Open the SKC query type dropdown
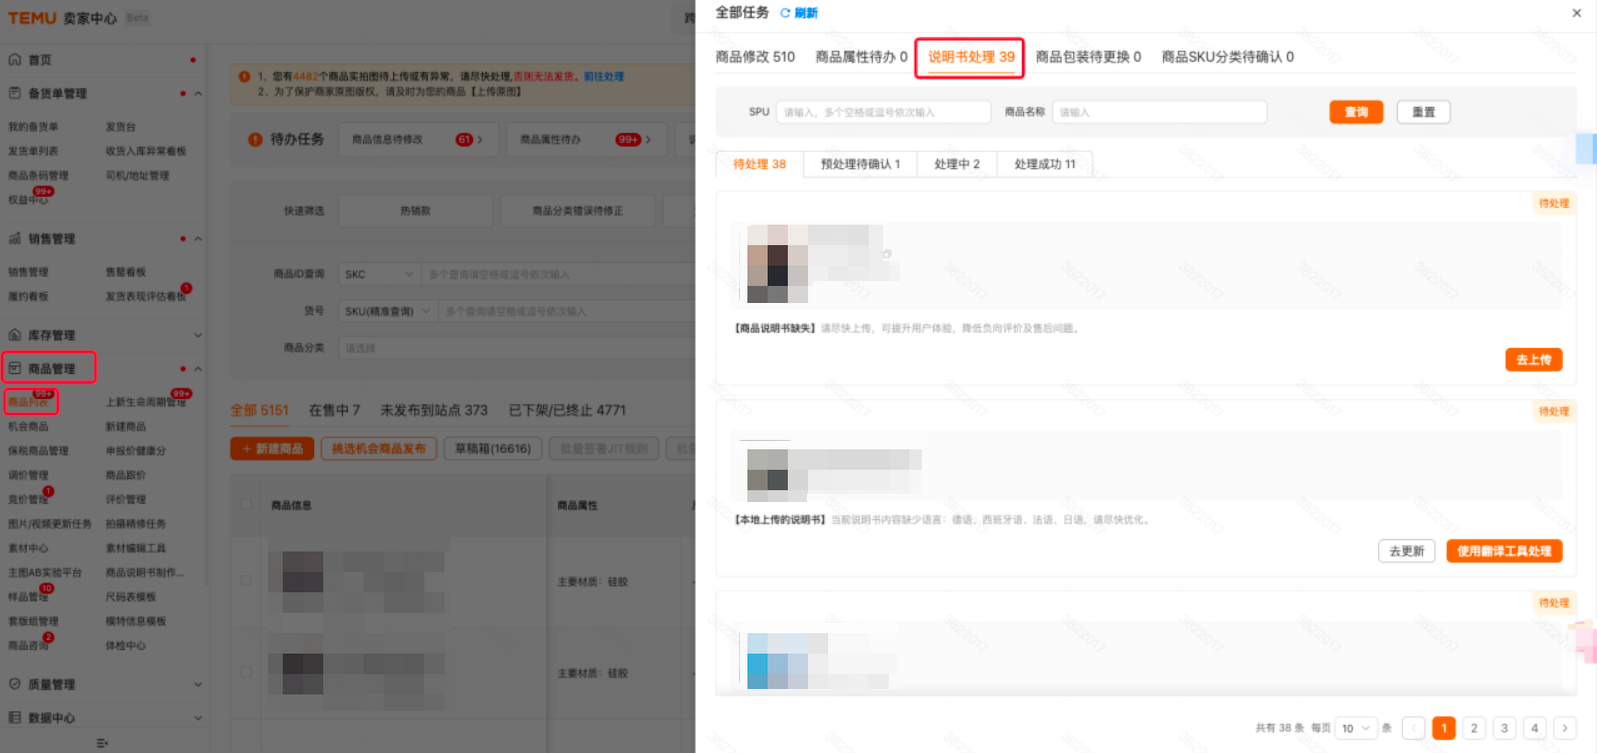 pos(378,274)
